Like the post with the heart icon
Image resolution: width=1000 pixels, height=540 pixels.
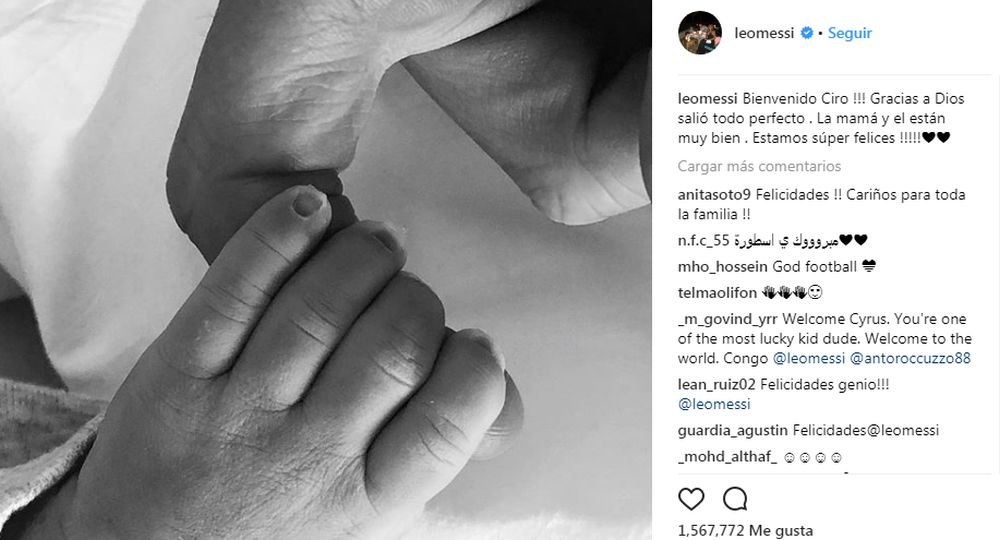691,499
